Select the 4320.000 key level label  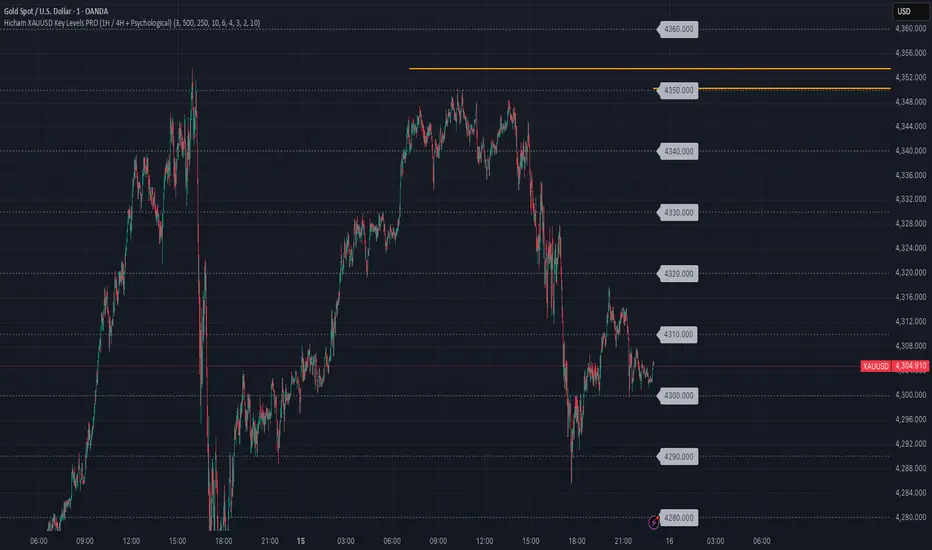tap(677, 273)
